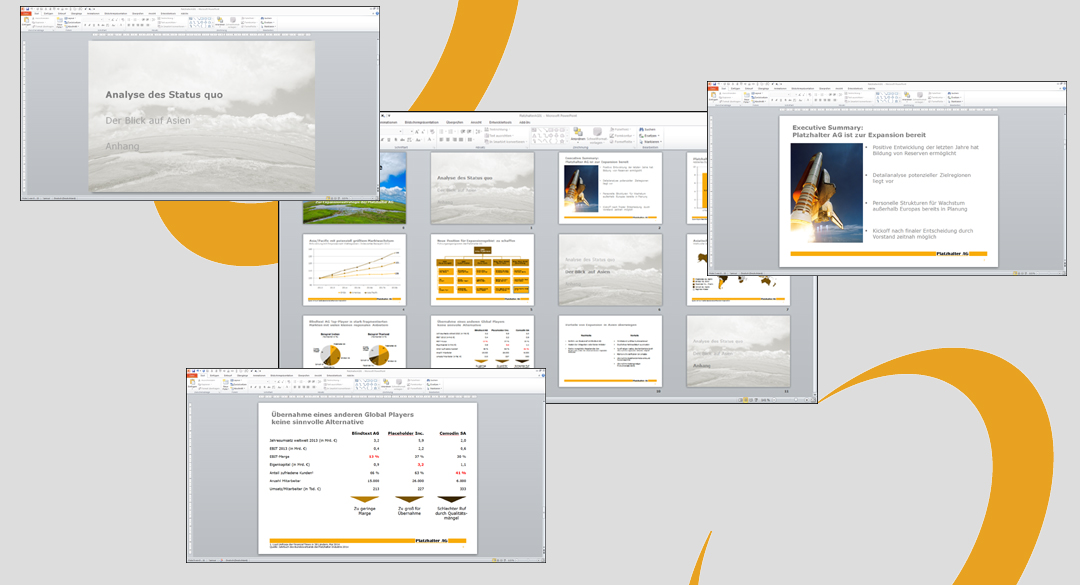Open Textrichtung dropdown in center window
The height and width of the screenshot is (585, 1080).
pos(497,129)
